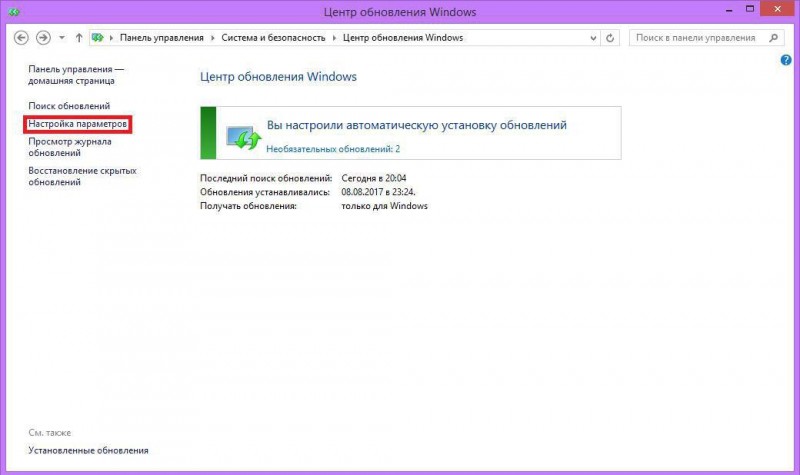Screen dimensions: 800x475
Task: Go up one level with the Up arrow
Action: point(79,38)
